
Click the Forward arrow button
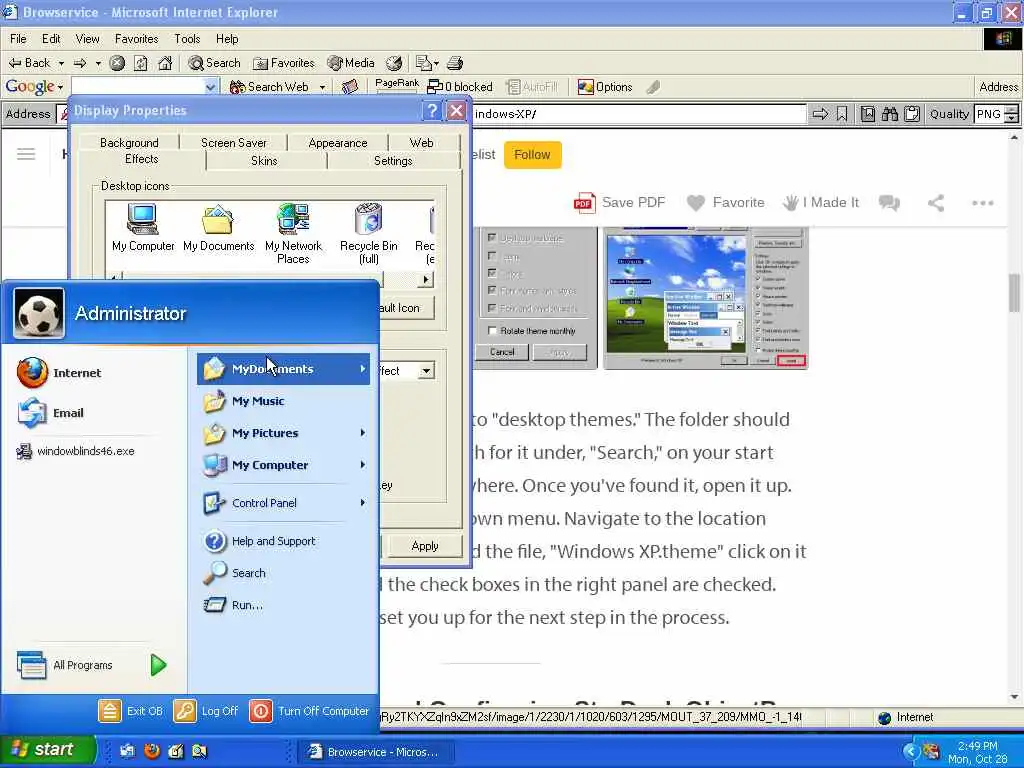click(x=80, y=63)
